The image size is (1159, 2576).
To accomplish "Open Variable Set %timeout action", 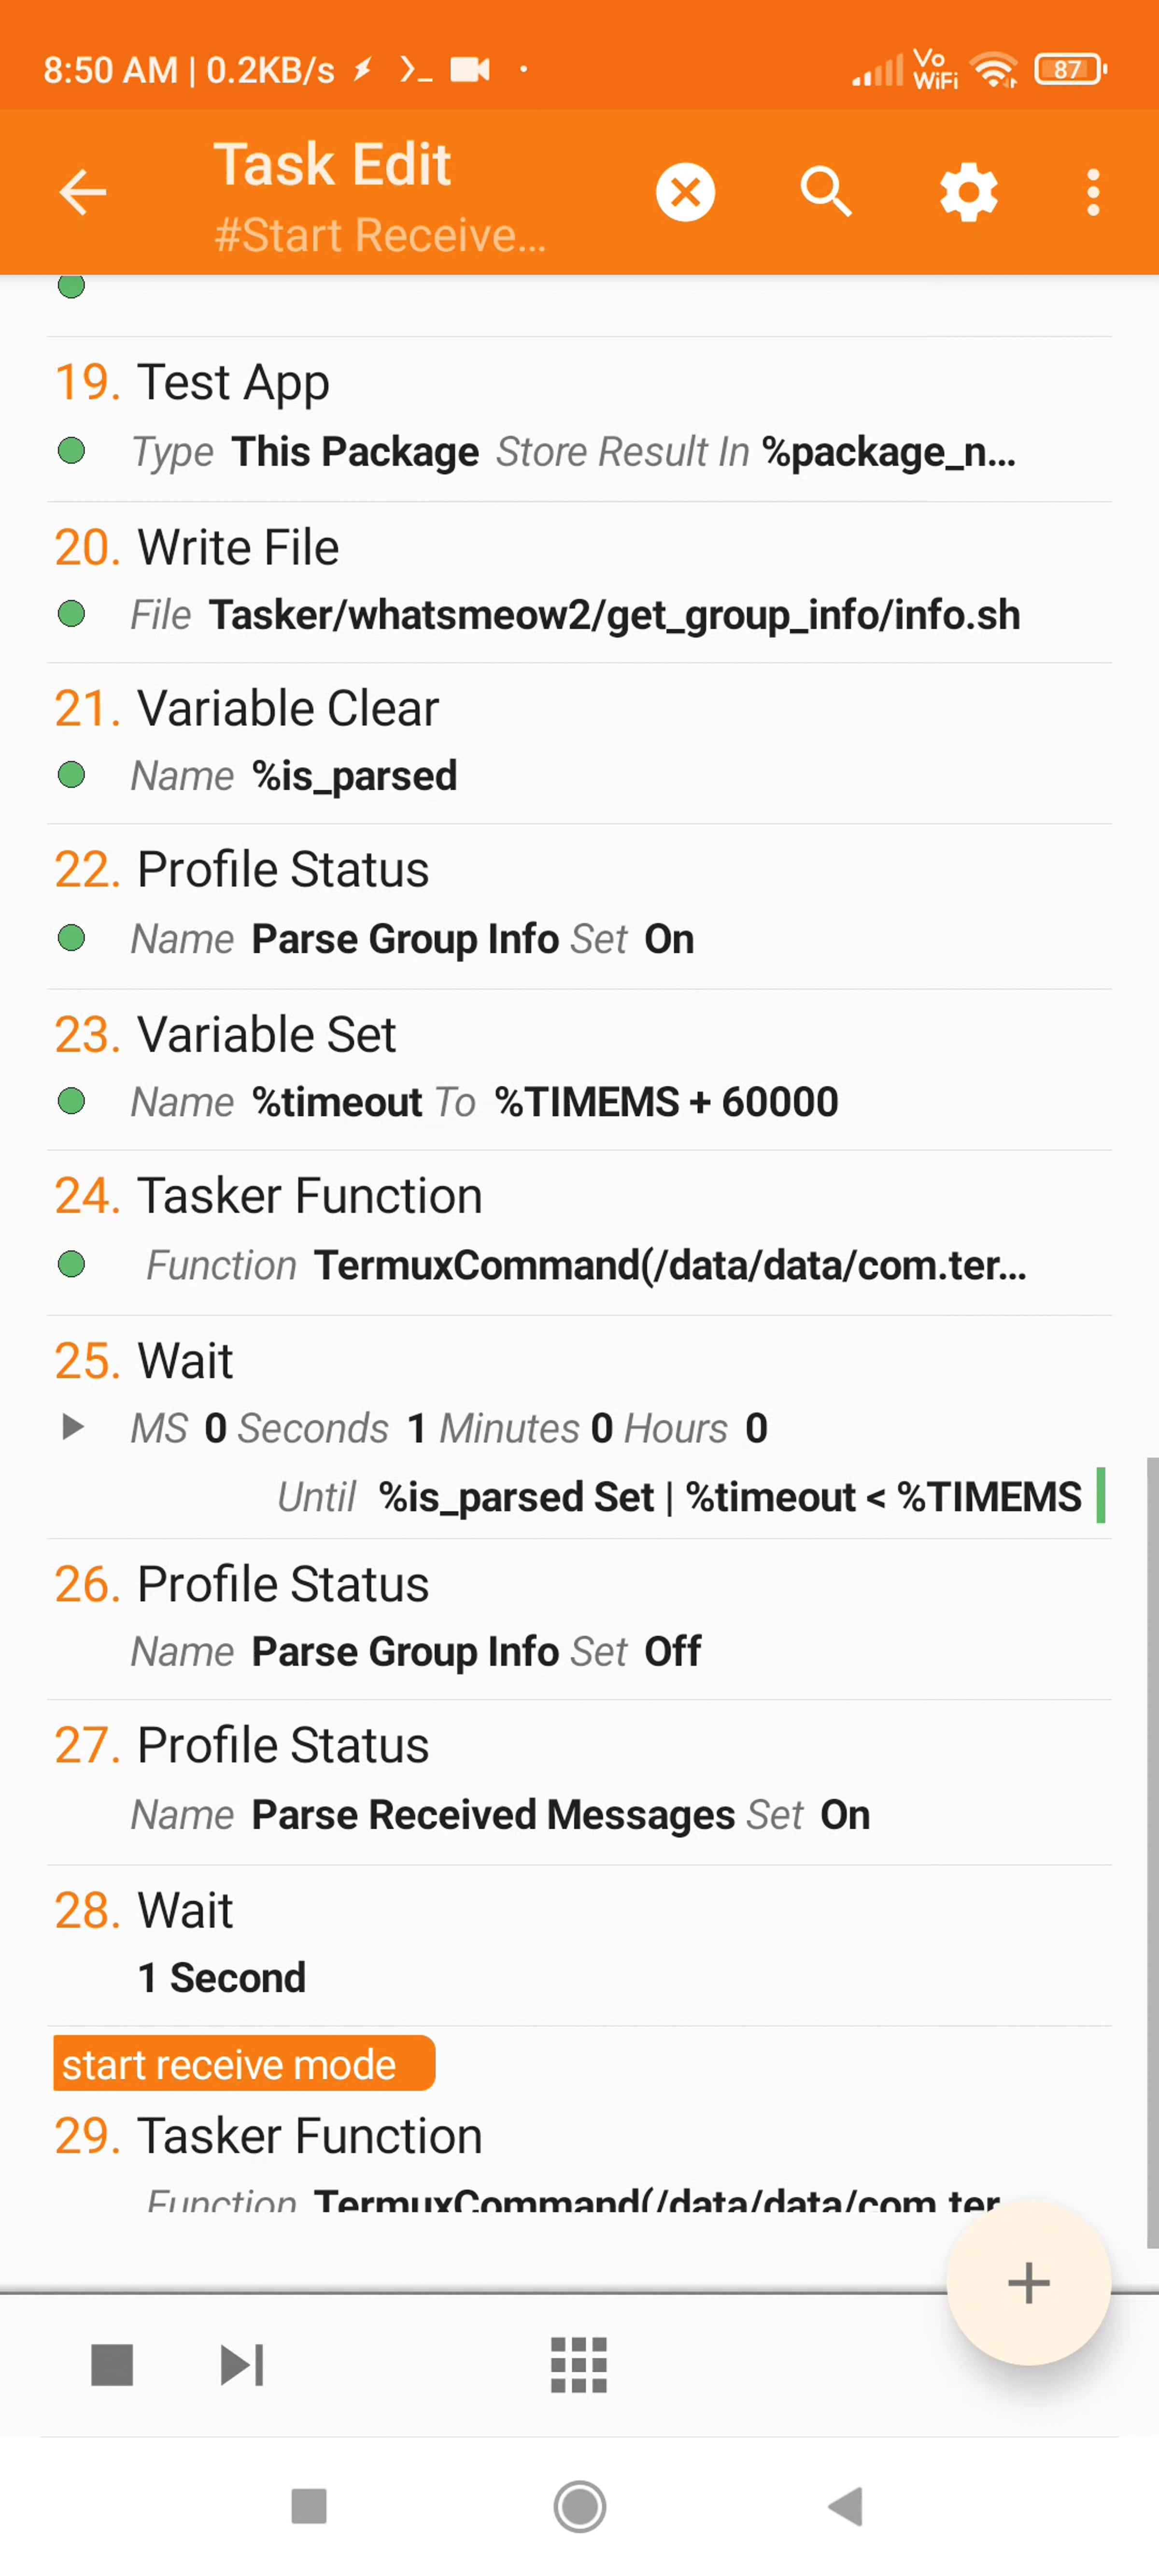I will (579, 1069).
